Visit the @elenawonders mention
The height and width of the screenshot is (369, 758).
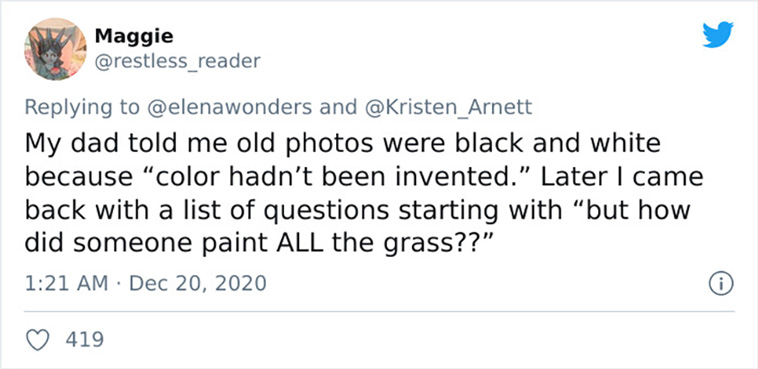(x=227, y=107)
